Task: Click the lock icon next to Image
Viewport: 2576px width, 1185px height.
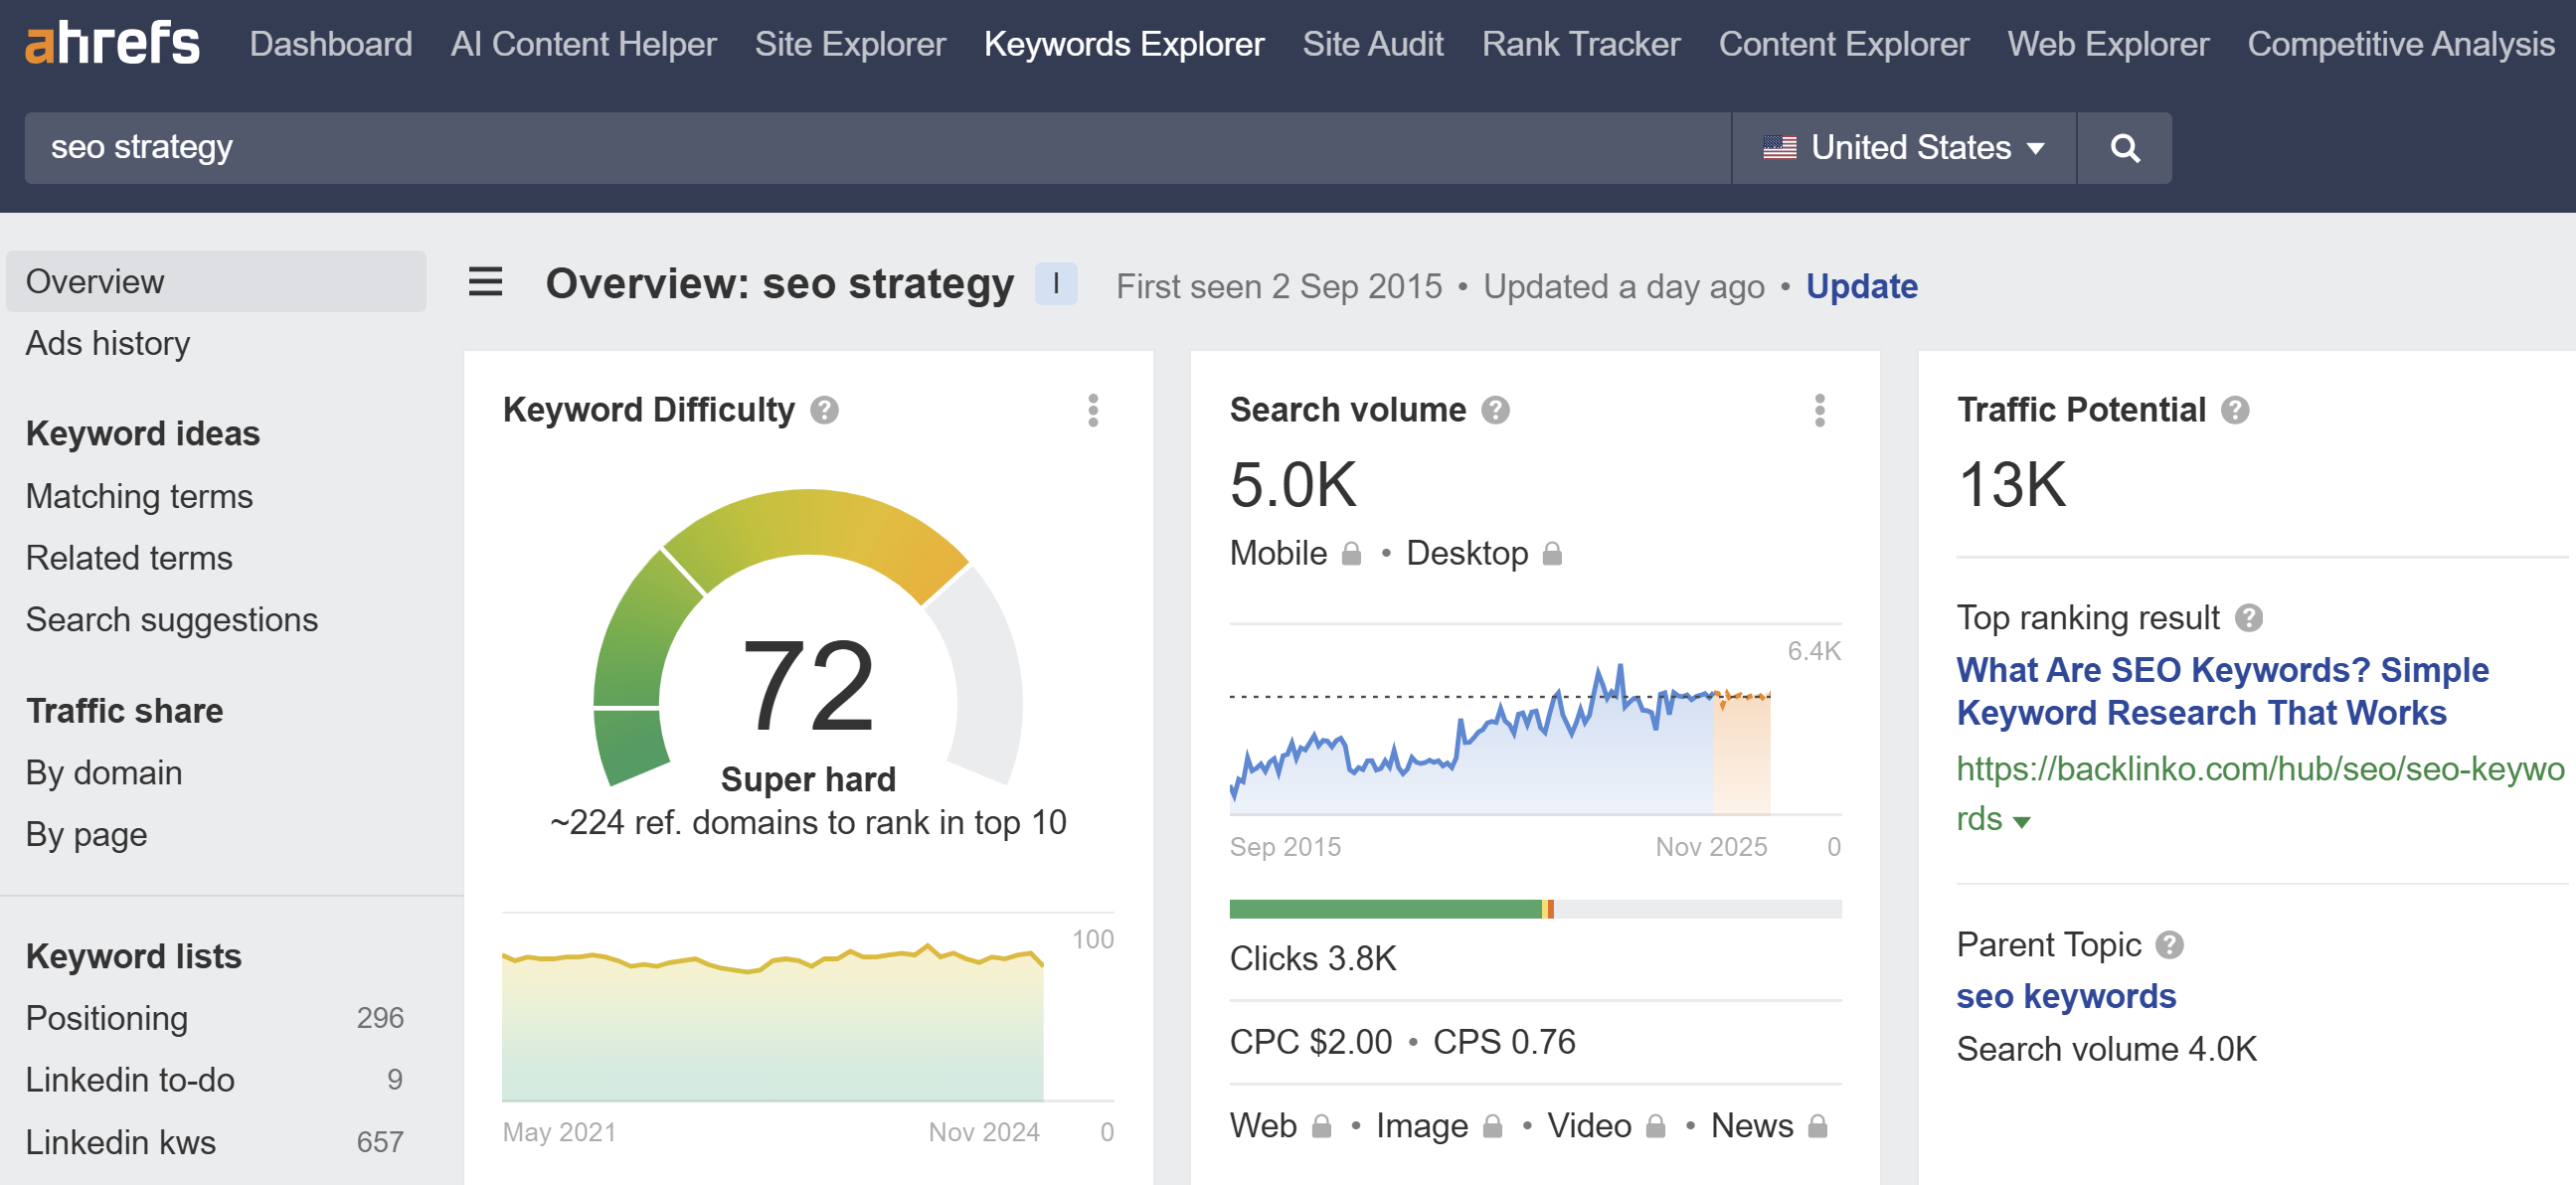Action: click(x=1492, y=1126)
